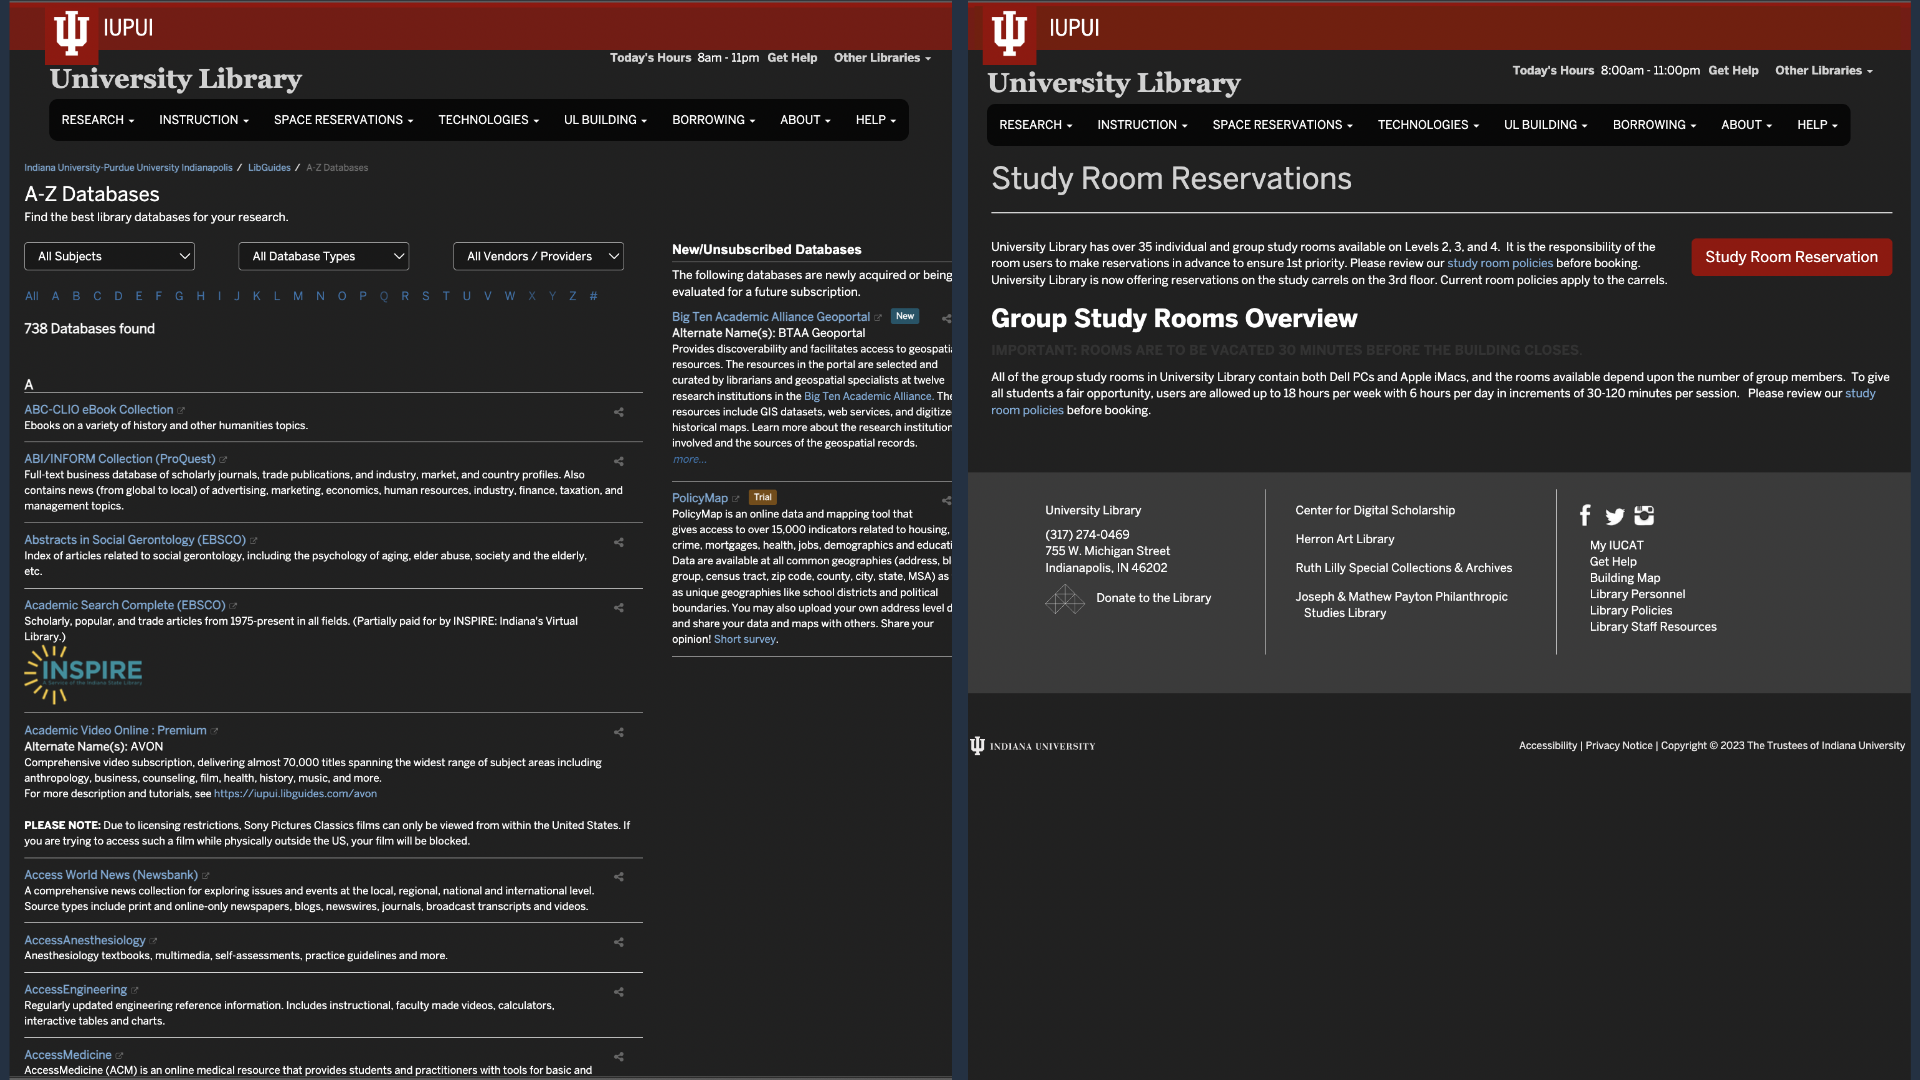Open SPACE RESERVATIONS menu on right page
1920x1080 pixels.
pyautogui.click(x=1282, y=125)
